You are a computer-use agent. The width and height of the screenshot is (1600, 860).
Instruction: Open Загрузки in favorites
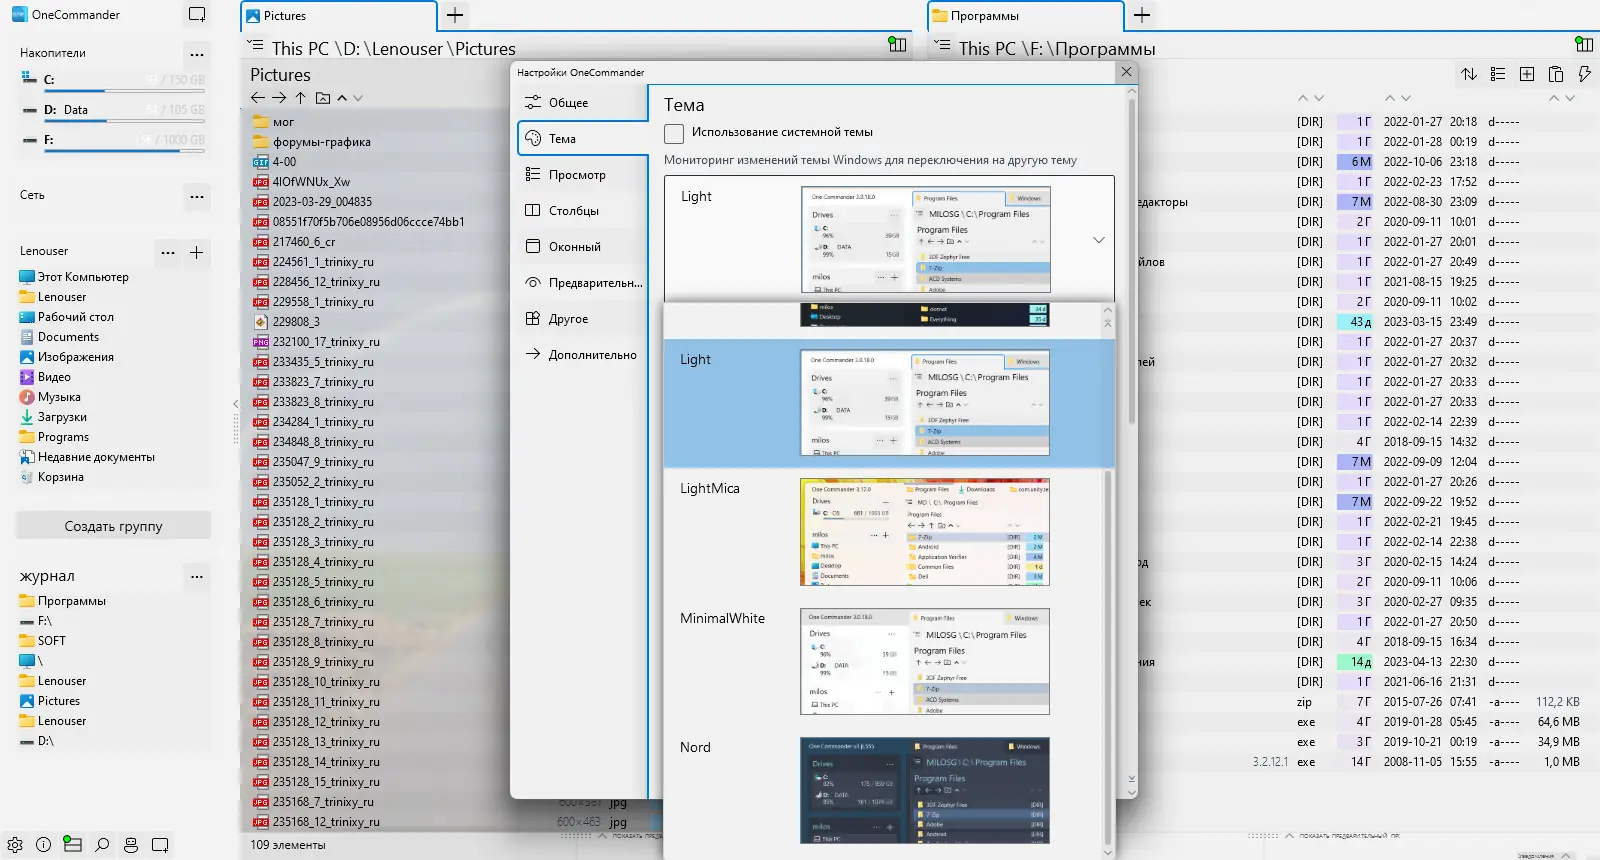(x=62, y=417)
